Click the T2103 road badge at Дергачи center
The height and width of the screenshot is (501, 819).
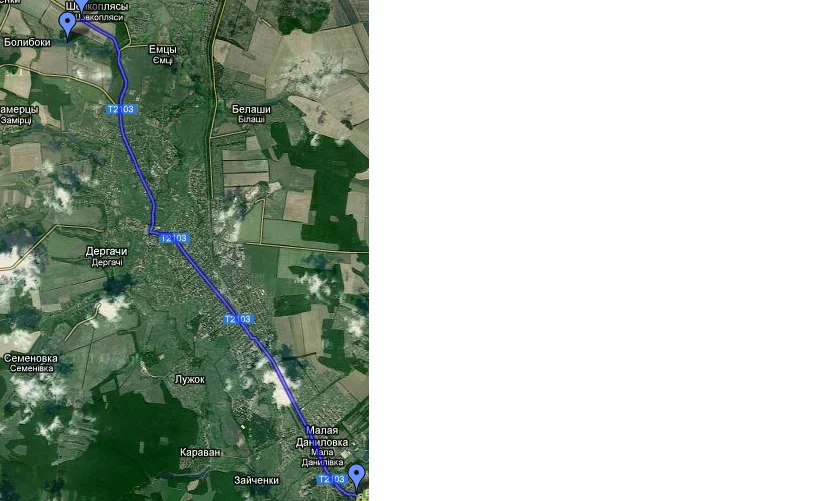[173, 238]
